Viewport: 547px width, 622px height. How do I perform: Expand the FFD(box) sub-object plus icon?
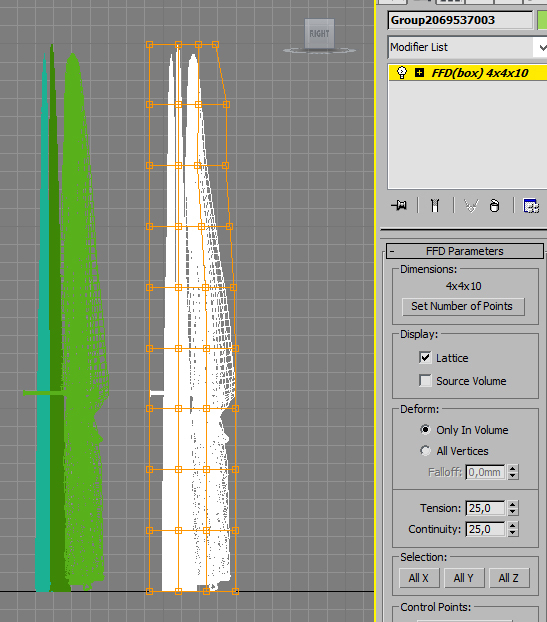[419, 73]
